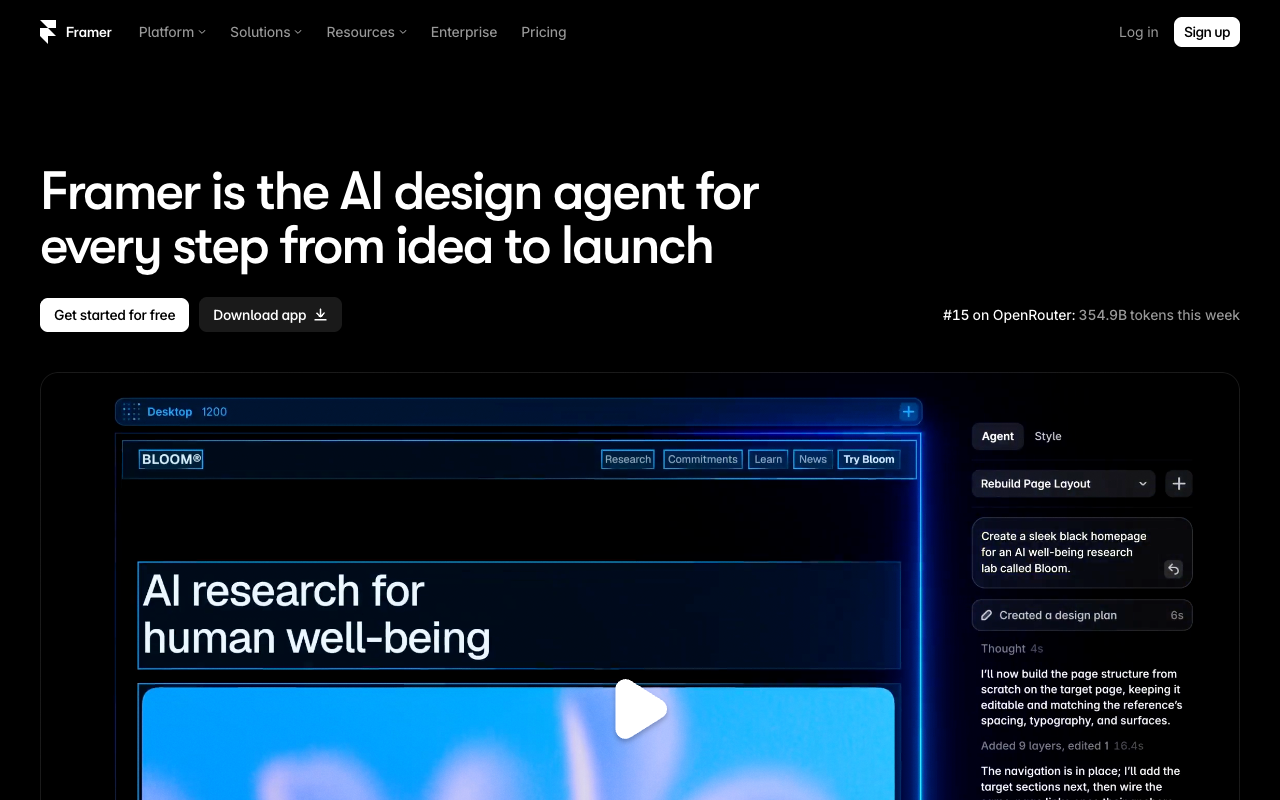This screenshot has width=1280, height=800.
Task: Go to the Enterprise page
Action: tap(464, 32)
